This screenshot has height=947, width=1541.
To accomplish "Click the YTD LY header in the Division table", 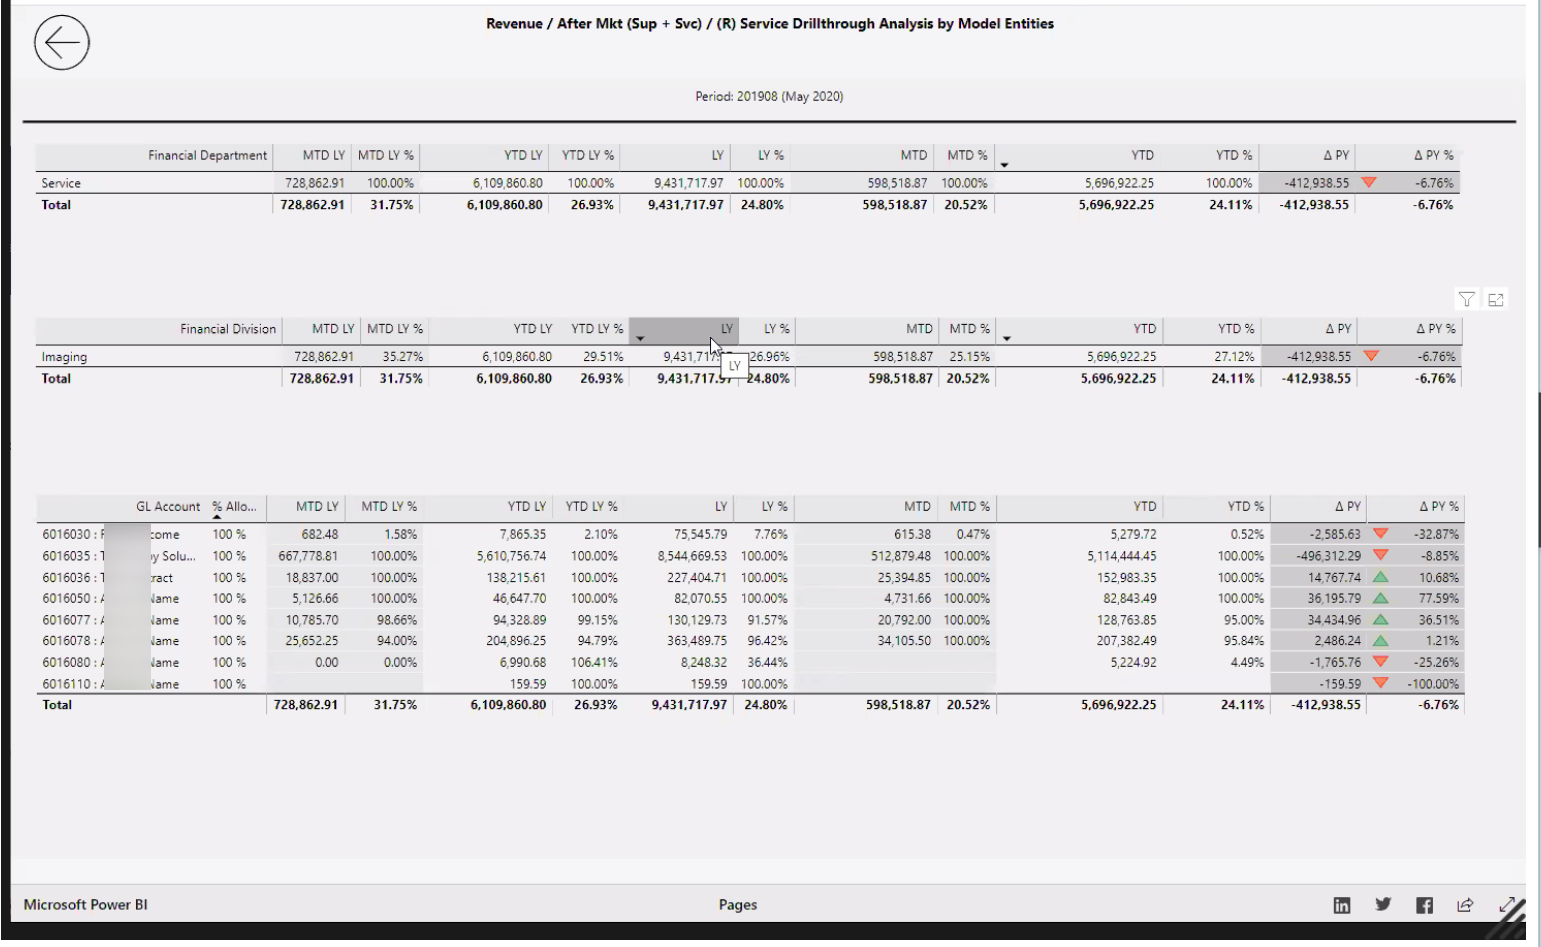I will (532, 329).
